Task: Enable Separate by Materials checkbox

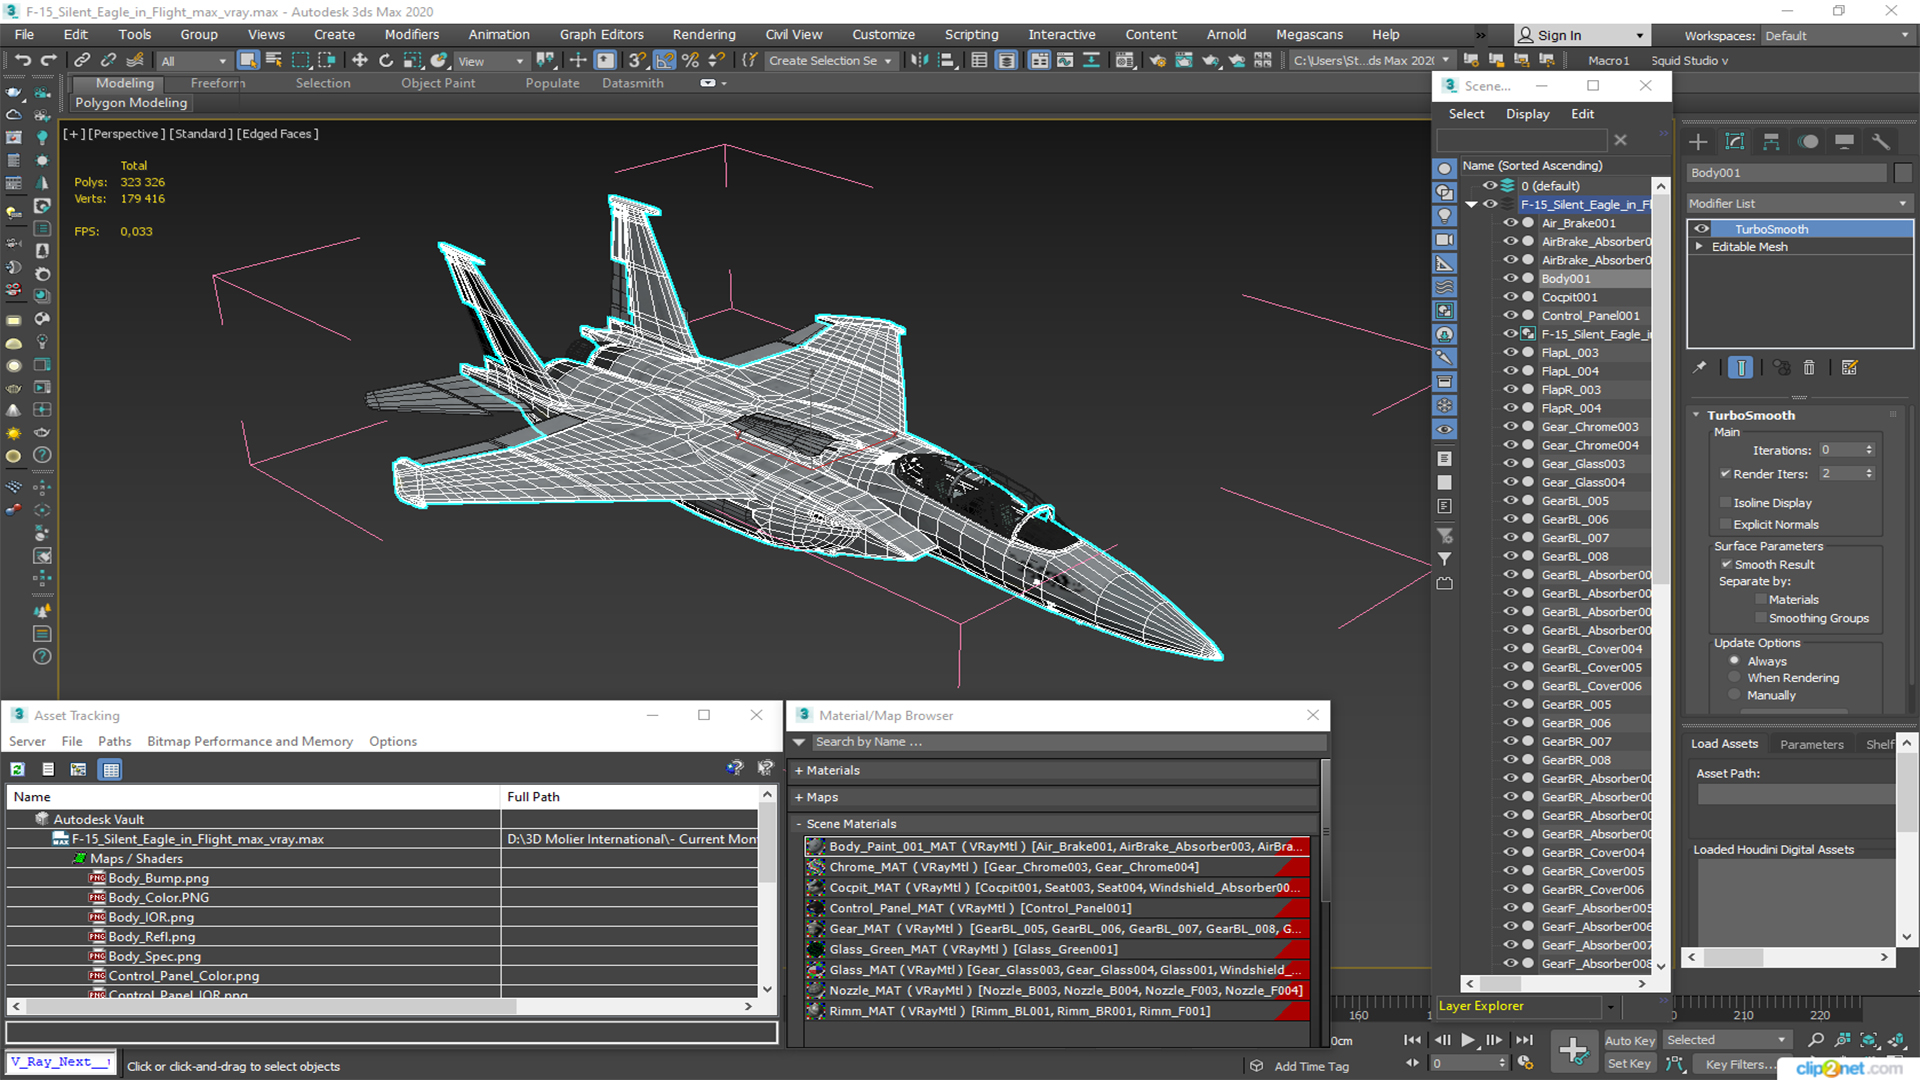Action: pos(1761,599)
